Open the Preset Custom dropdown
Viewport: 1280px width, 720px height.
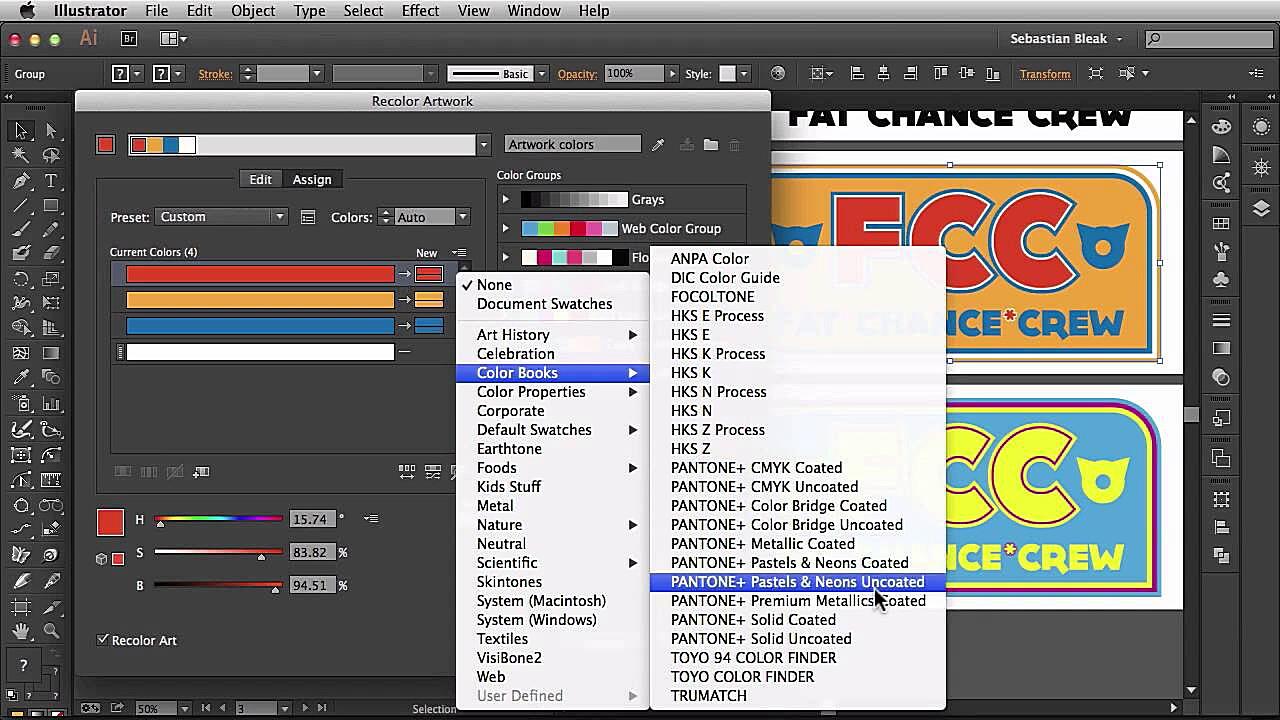coord(221,217)
